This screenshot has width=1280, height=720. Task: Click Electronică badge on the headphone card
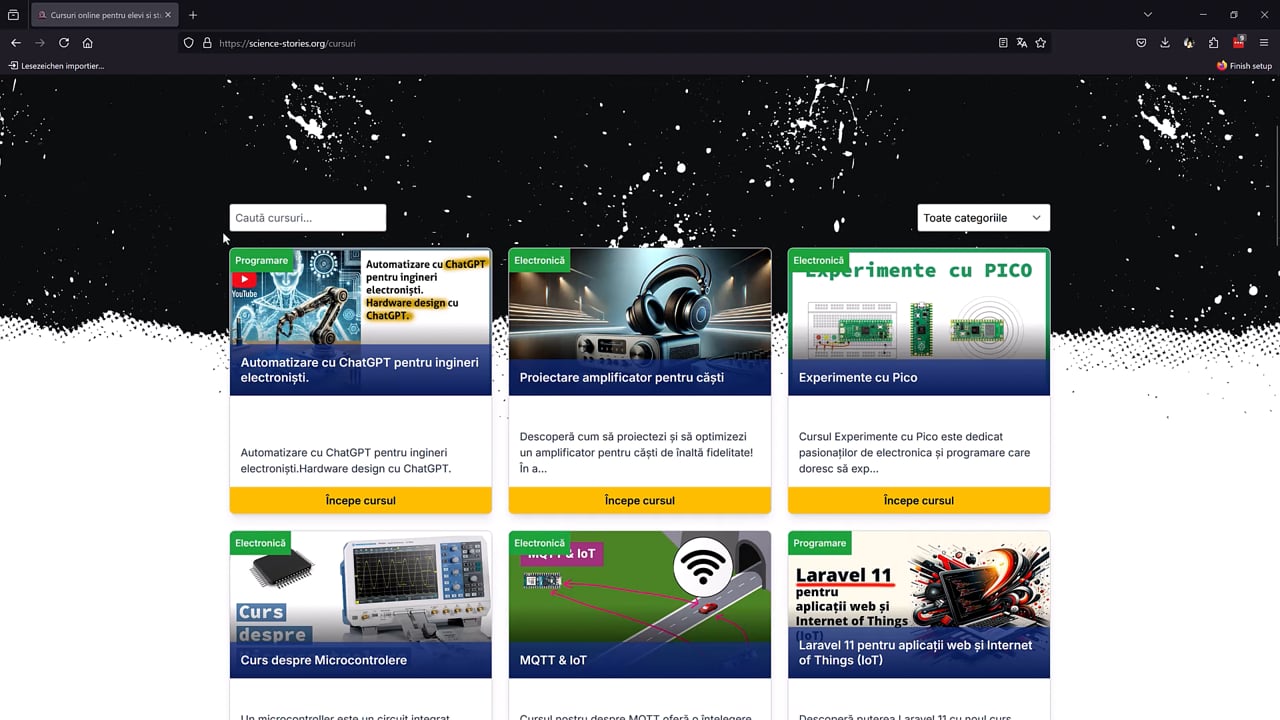pos(540,260)
